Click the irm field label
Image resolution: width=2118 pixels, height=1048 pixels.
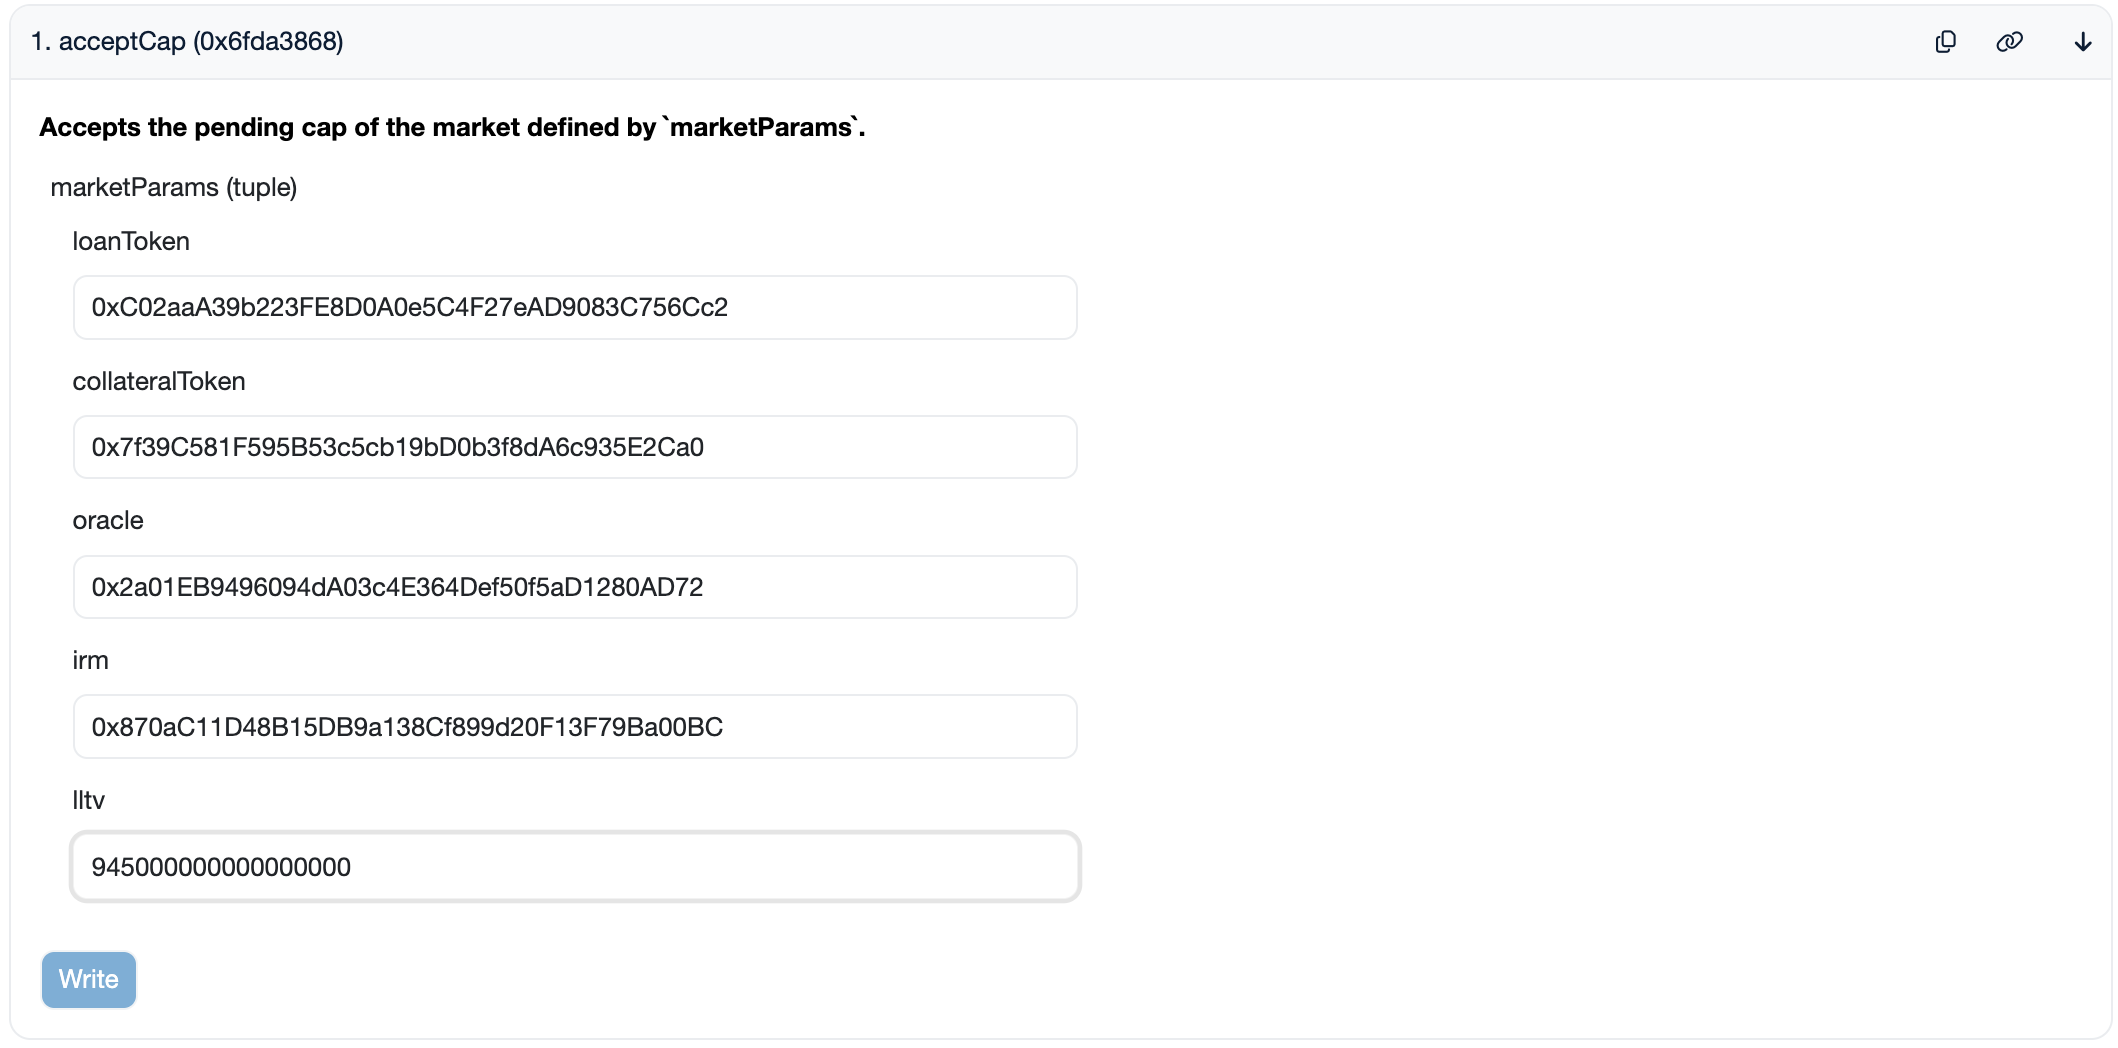click(x=90, y=661)
